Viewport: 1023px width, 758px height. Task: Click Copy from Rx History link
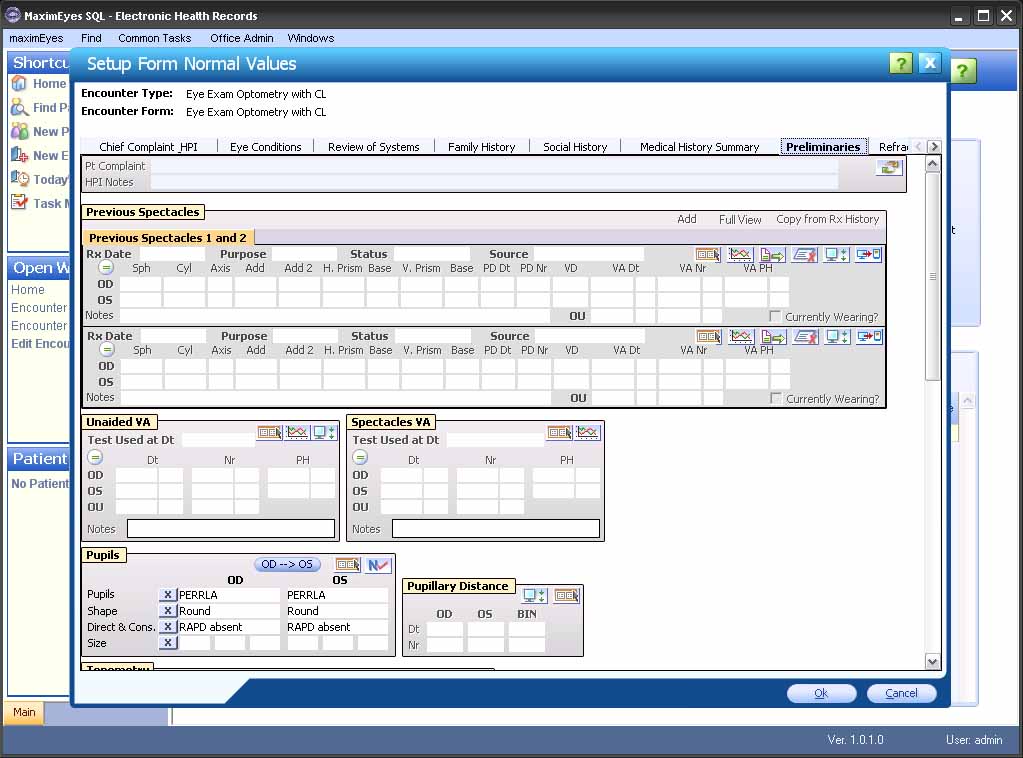[827, 219]
